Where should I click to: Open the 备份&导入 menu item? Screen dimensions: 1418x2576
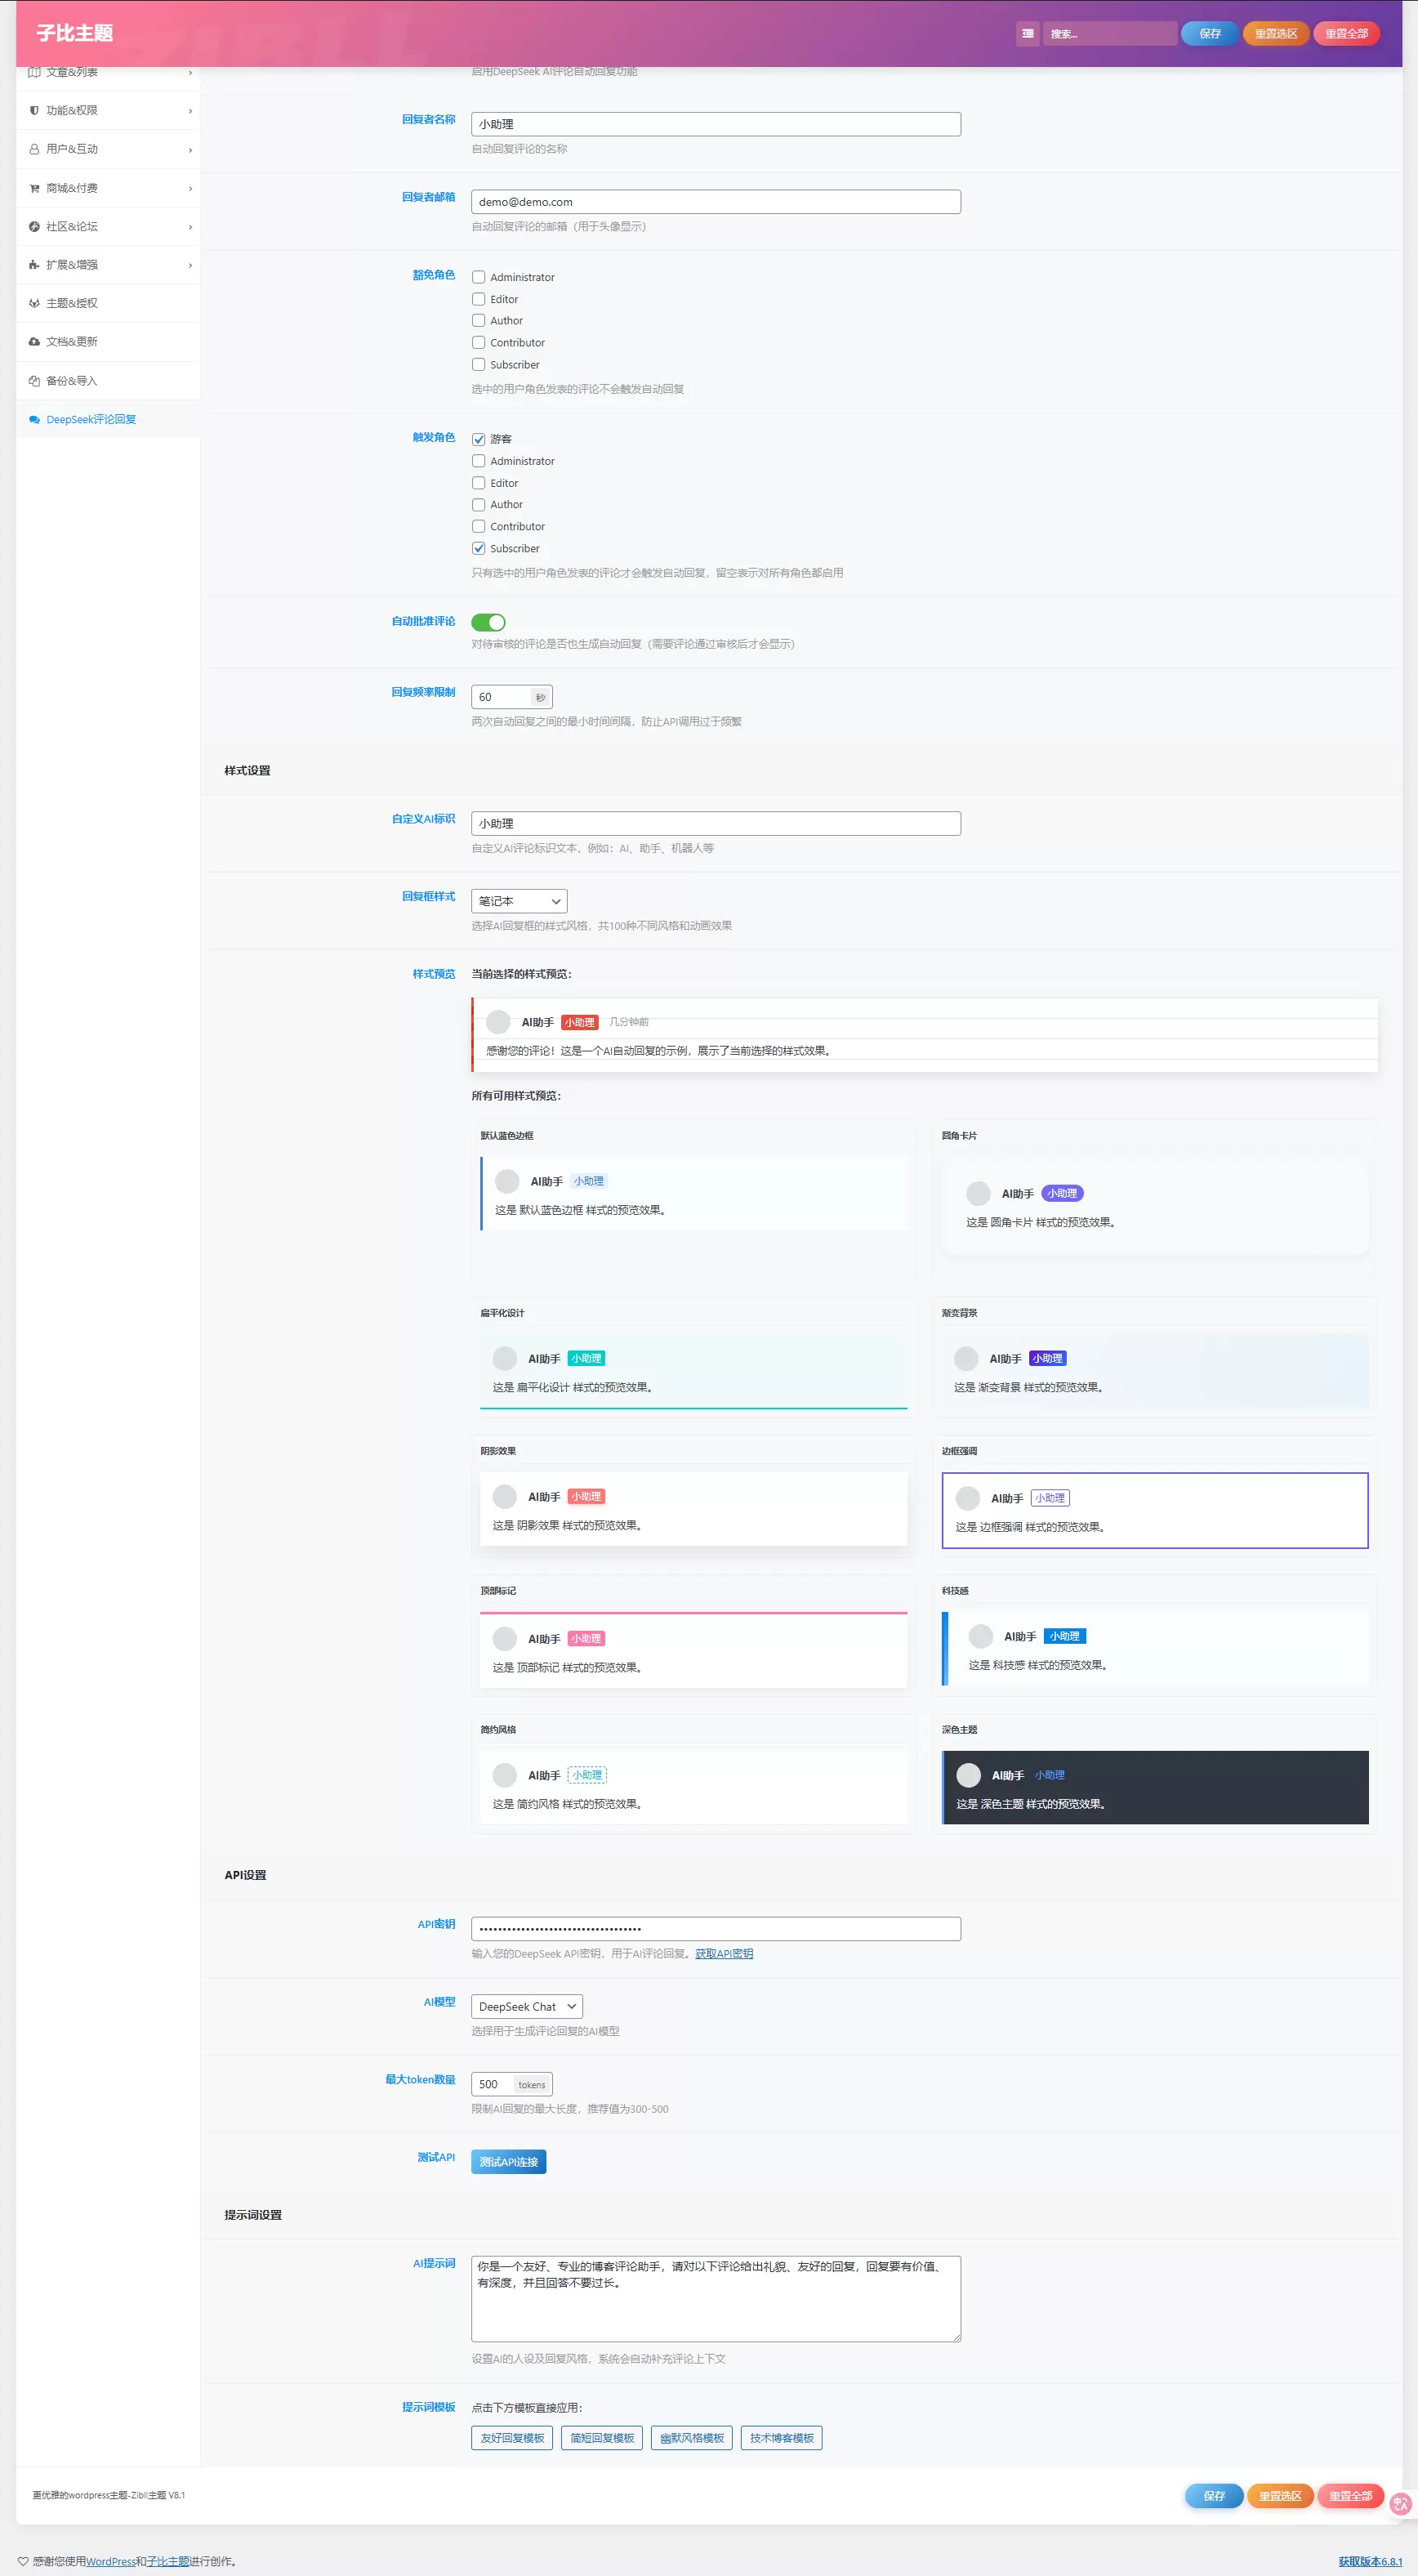[108, 381]
